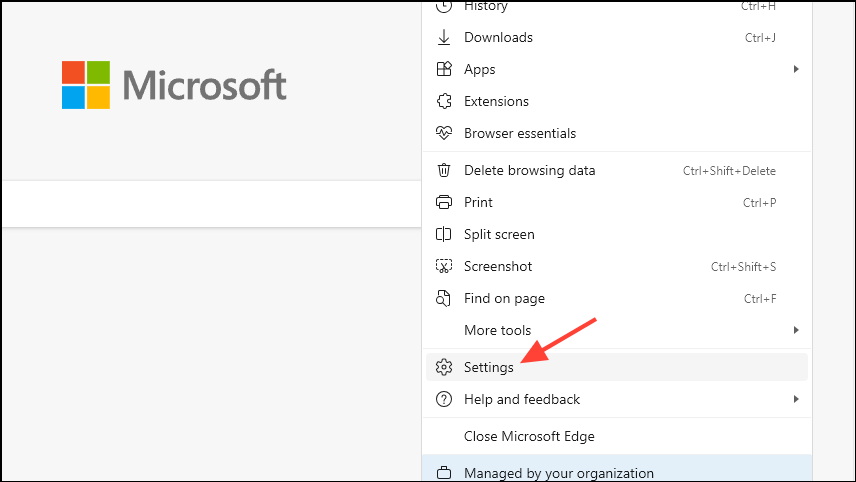Click the Split screen icon
Viewport: 856px width, 482px height.
tap(445, 235)
